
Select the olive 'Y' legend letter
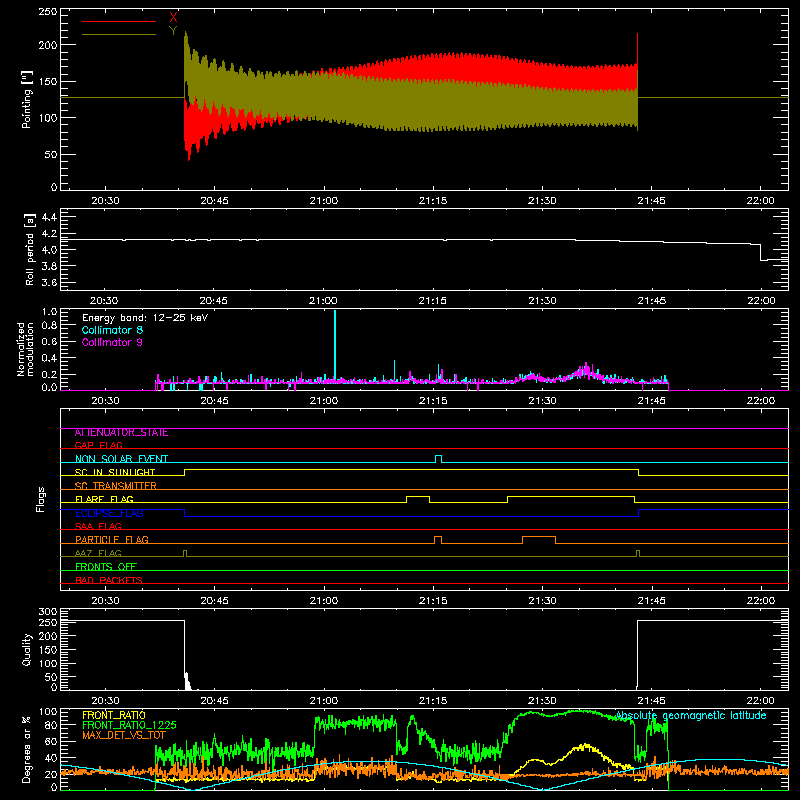pyautogui.click(x=173, y=31)
